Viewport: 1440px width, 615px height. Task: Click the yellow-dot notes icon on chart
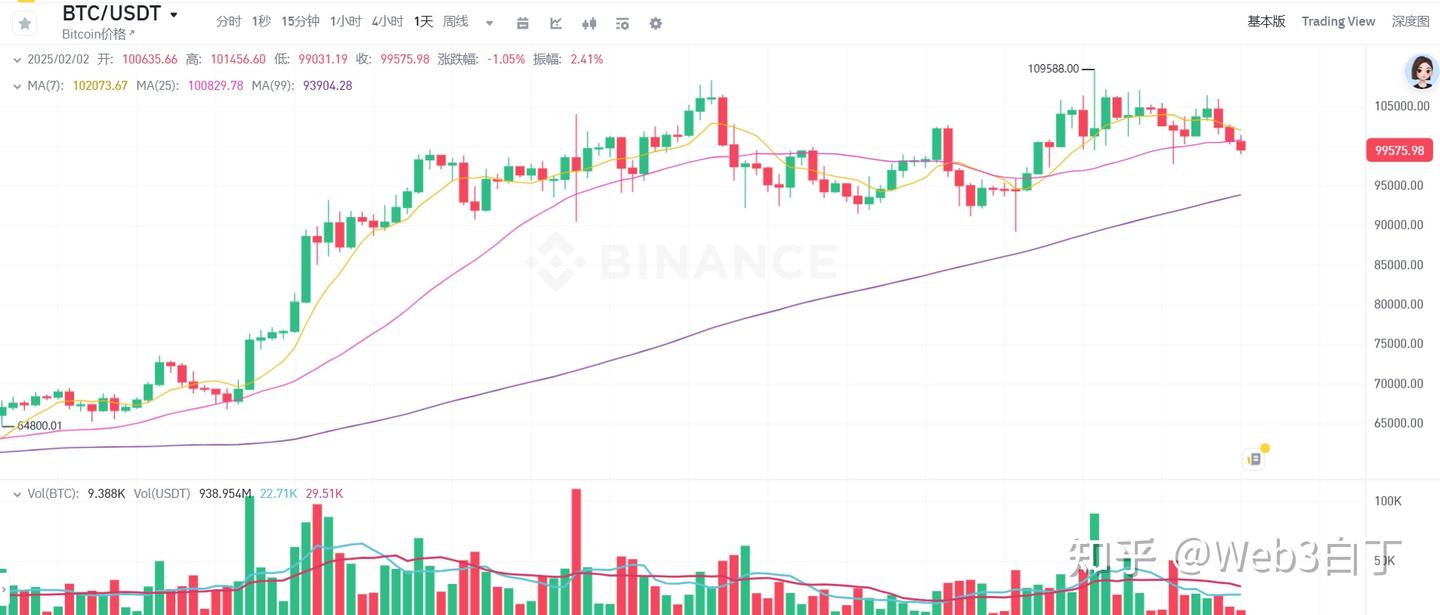click(1254, 459)
